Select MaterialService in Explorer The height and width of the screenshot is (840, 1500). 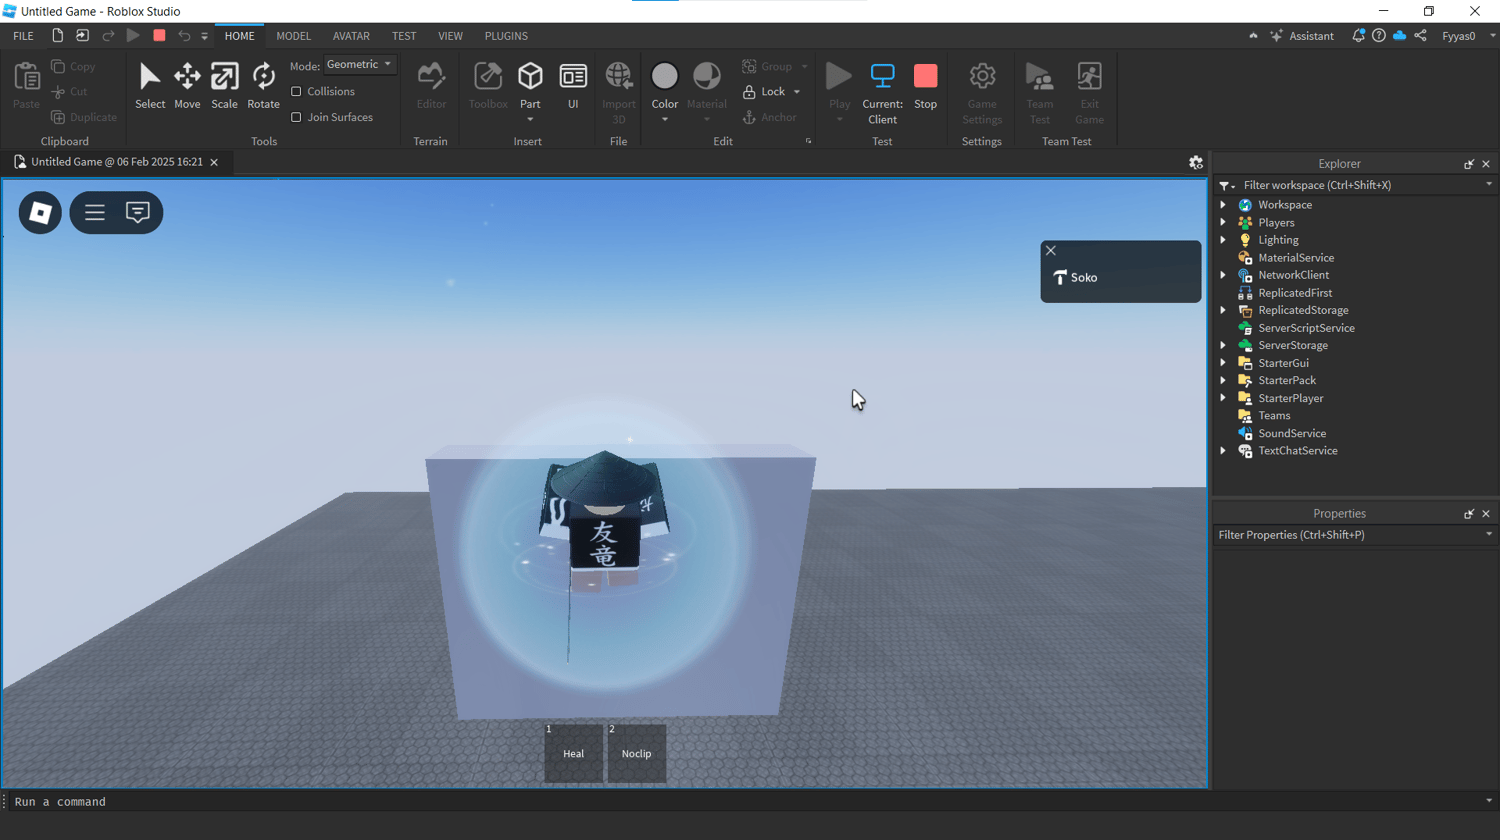tap(1296, 258)
